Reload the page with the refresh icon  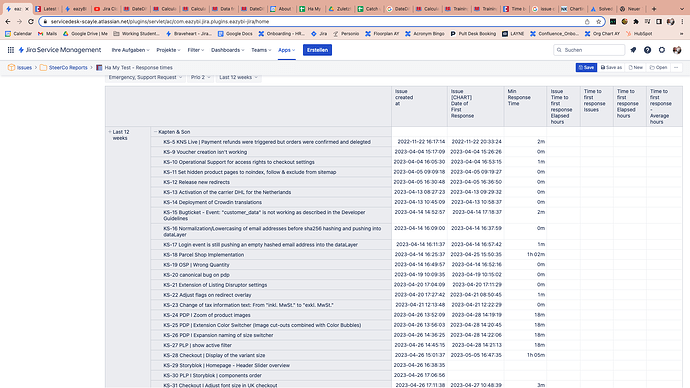click(31, 22)
